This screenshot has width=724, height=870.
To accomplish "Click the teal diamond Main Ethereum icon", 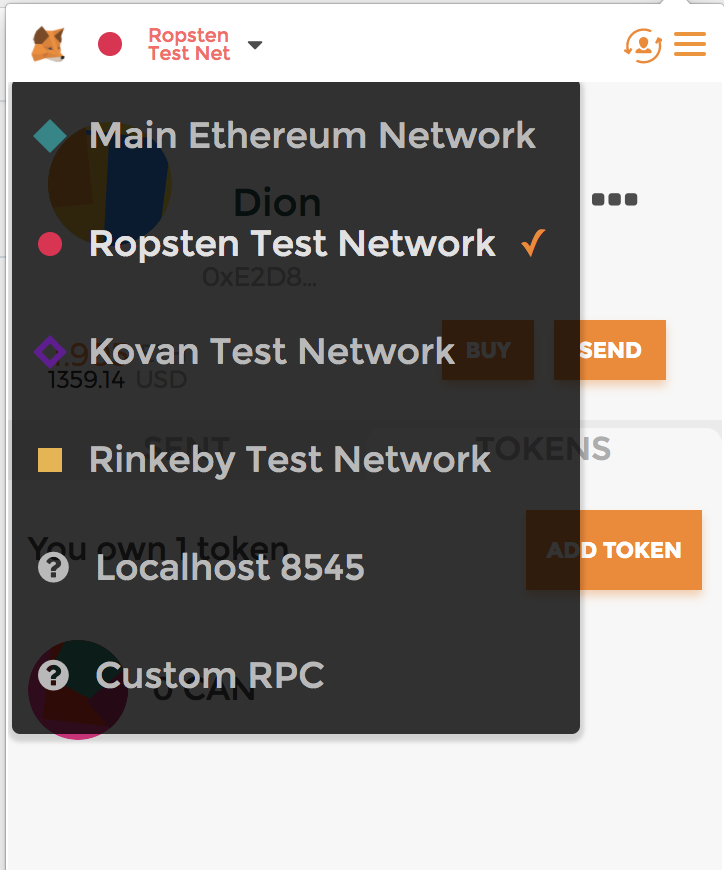I will point(50,136).
